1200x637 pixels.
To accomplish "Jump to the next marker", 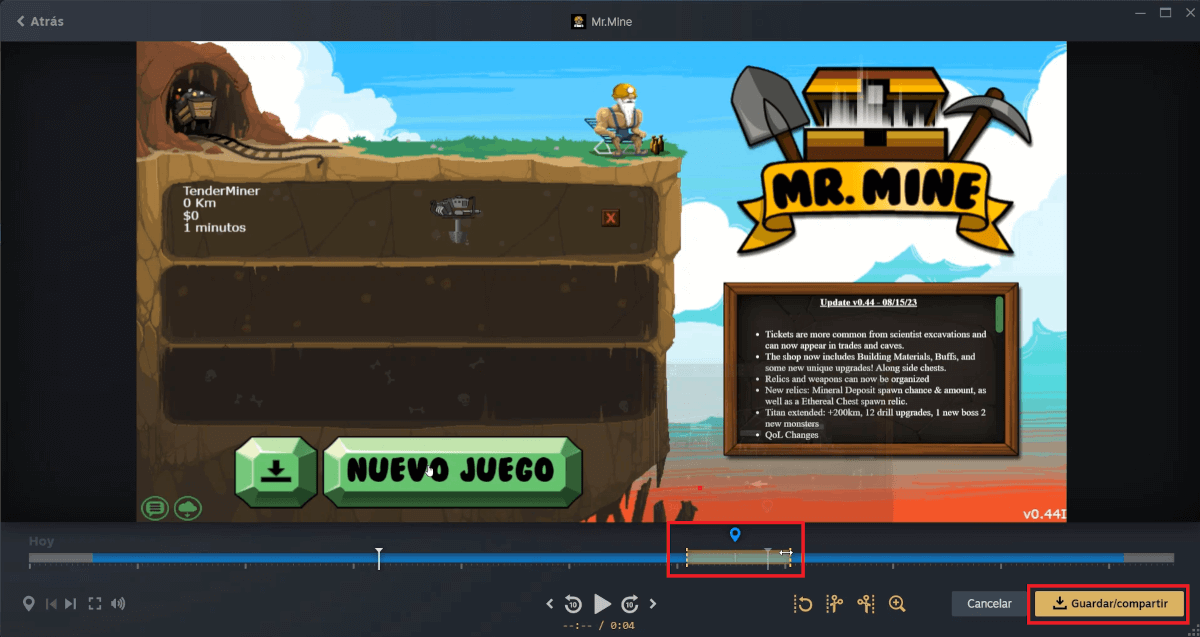I will 70,603.
